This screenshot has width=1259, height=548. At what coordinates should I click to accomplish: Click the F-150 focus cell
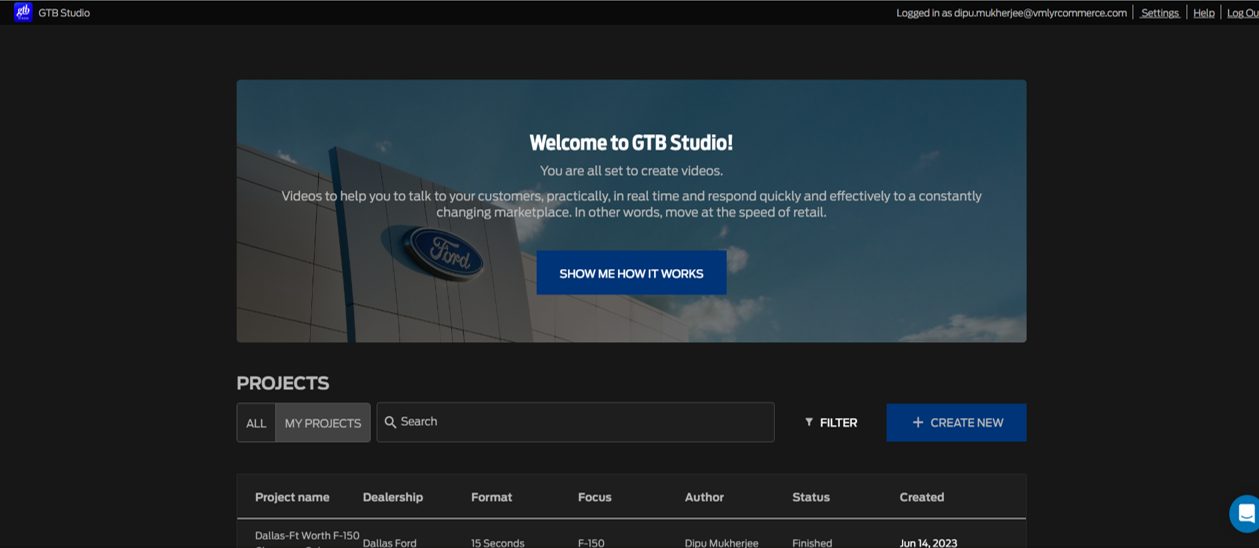[x=591, y=543]
